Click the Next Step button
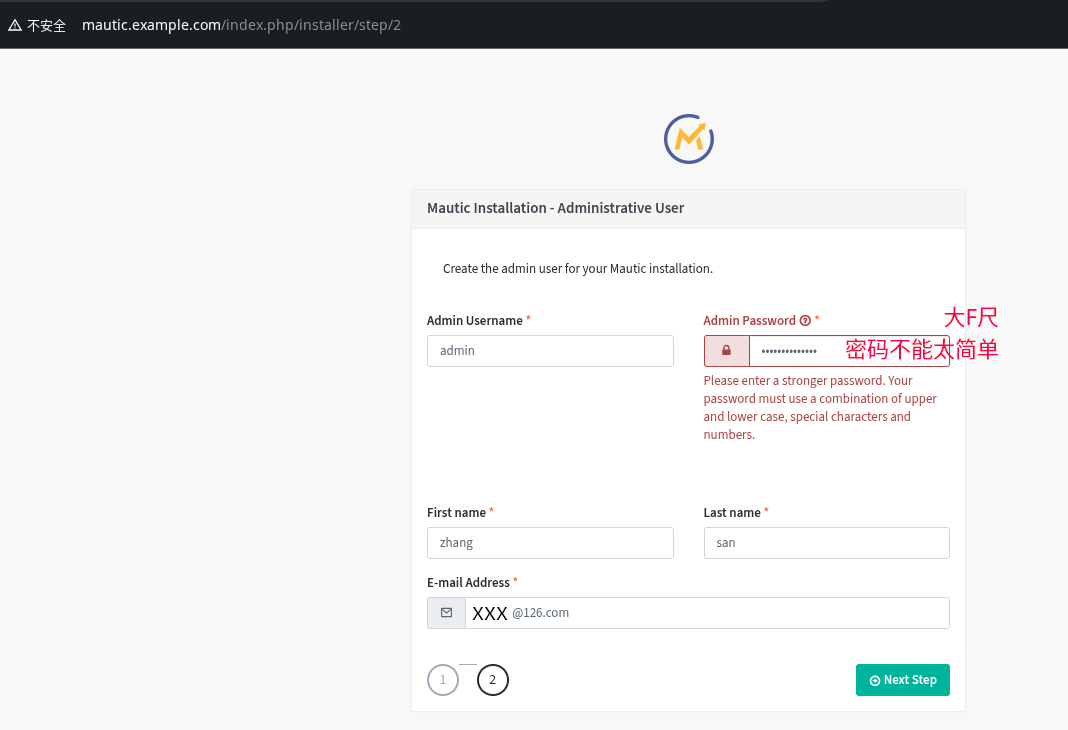 click(902, 680)
